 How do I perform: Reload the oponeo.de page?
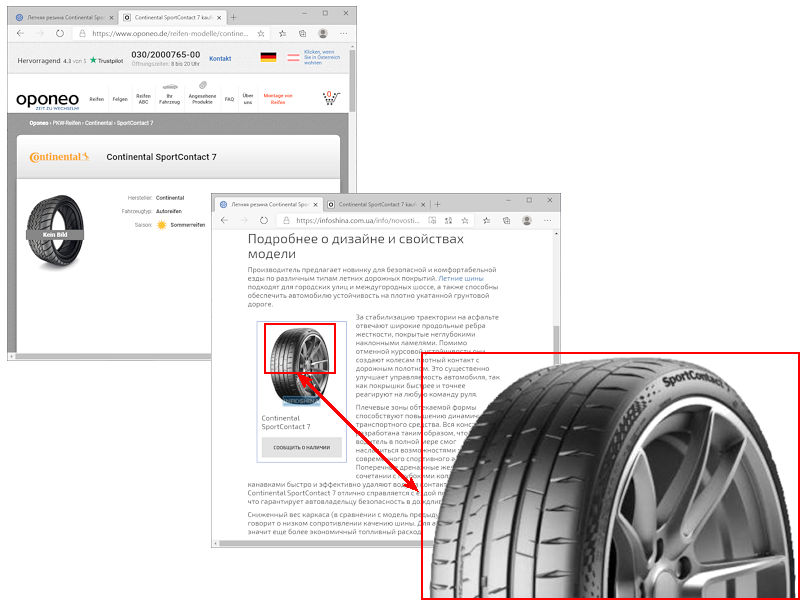click(x=60, y=33)
